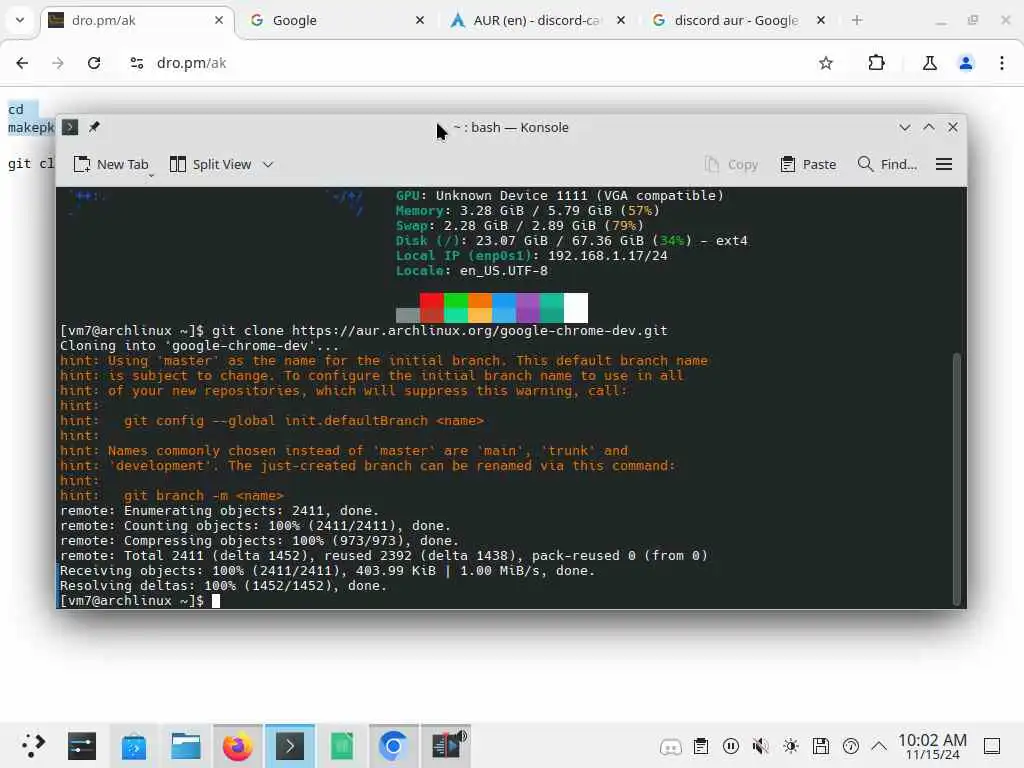The height and width of the screenshot is (768, 1024).
Task: Open Find in the Konsole toolbar
Action: point(888,165)
